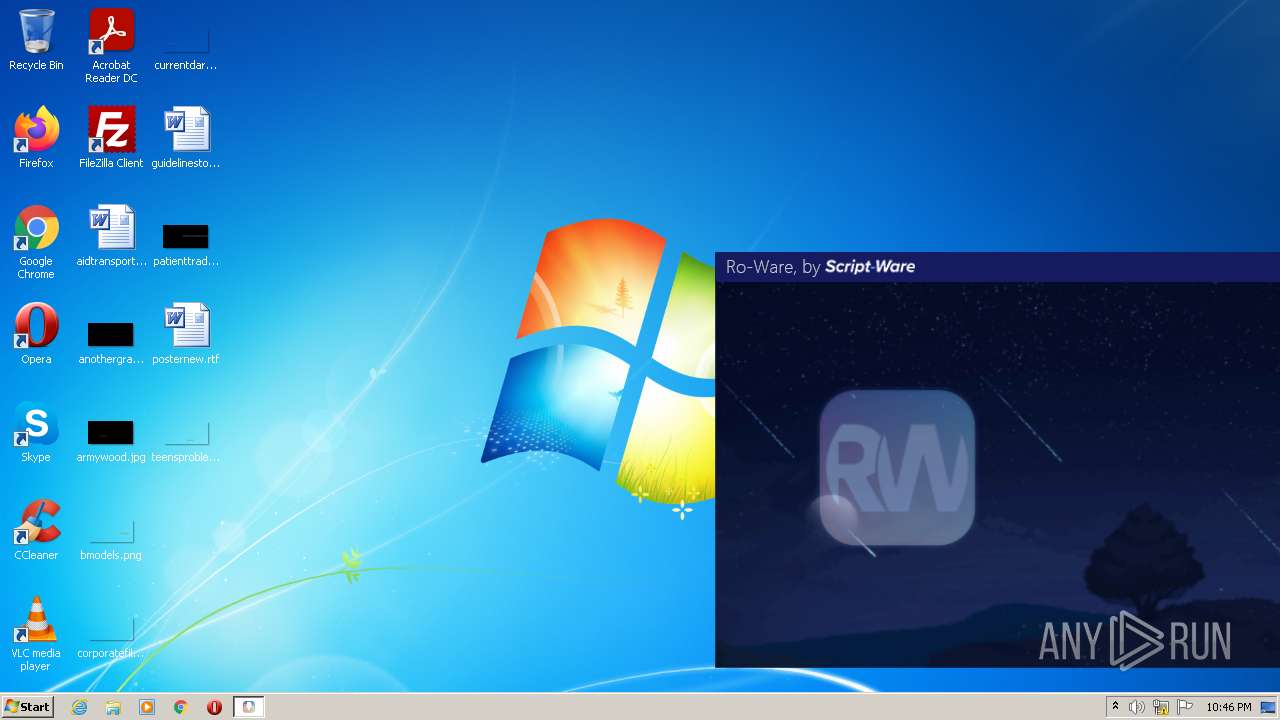Screen dimensions: 1280x720
Task: Open Chrome from the taskbar
Action: 181,707
